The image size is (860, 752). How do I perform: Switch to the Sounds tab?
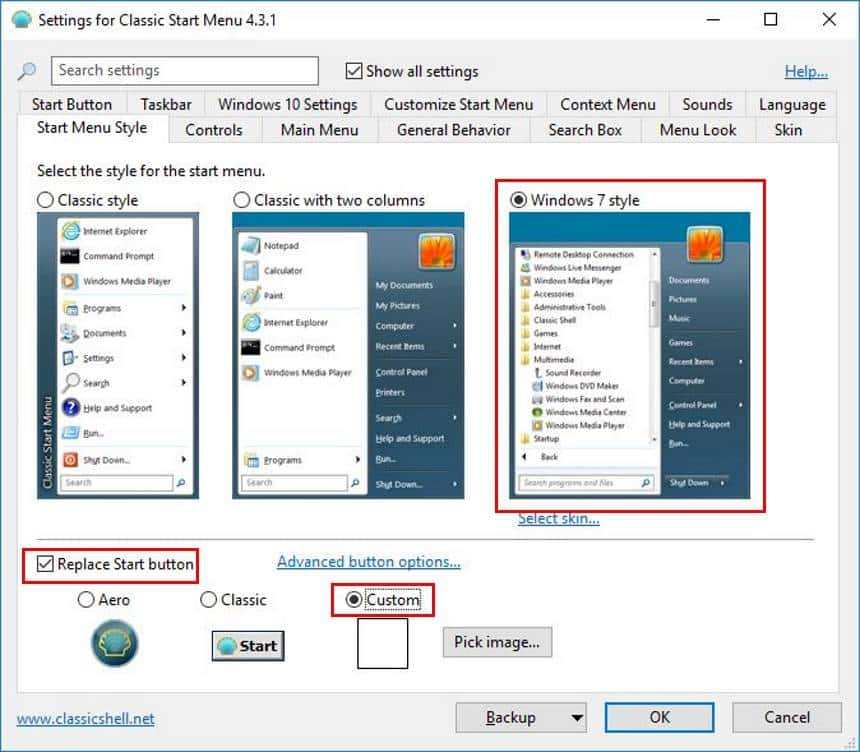click(x=707, y=104)
